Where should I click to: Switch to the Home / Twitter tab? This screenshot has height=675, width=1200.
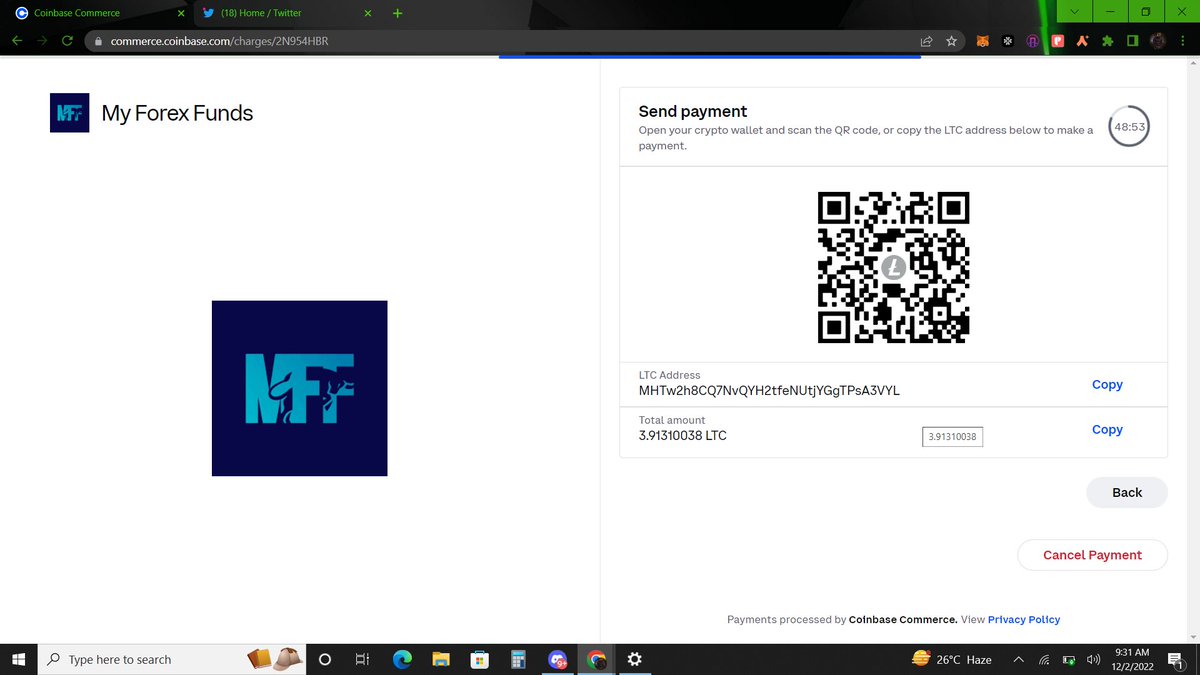[286, 13]
